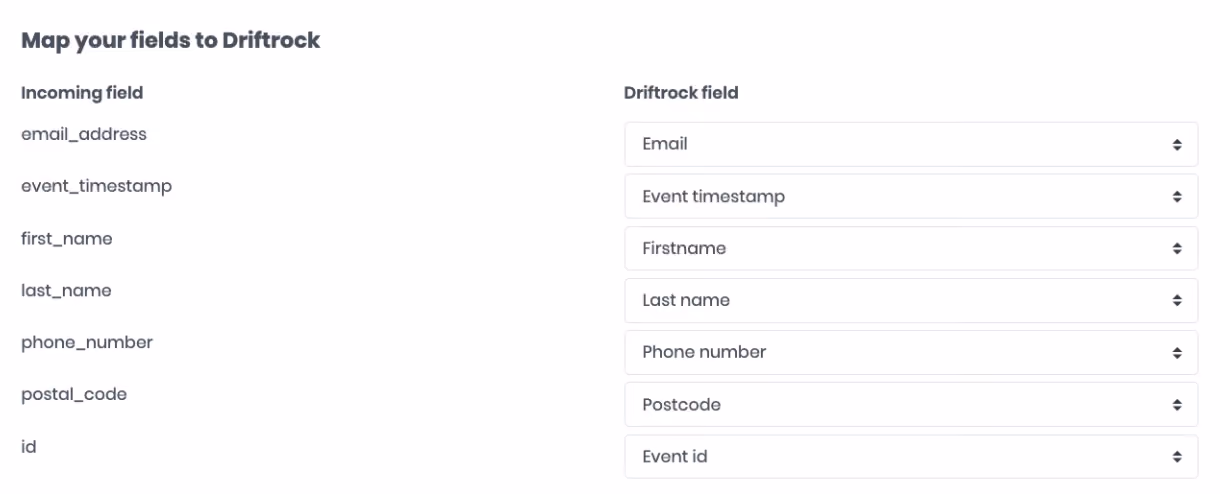Click the arrow icon on Event id select

[x=1177, y=457]
